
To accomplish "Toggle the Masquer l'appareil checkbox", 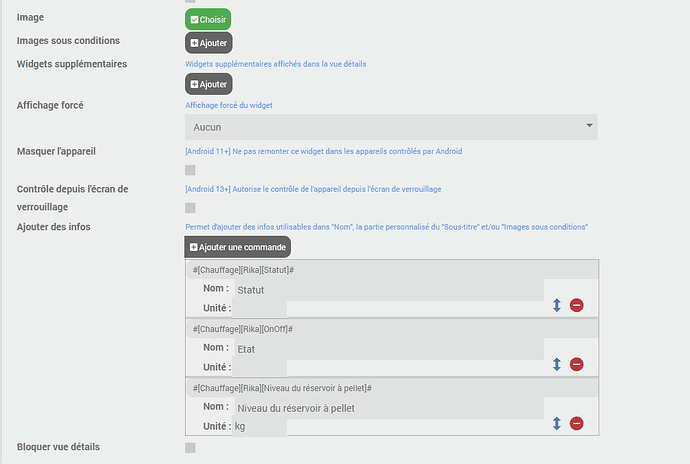I will click(190, 170).
